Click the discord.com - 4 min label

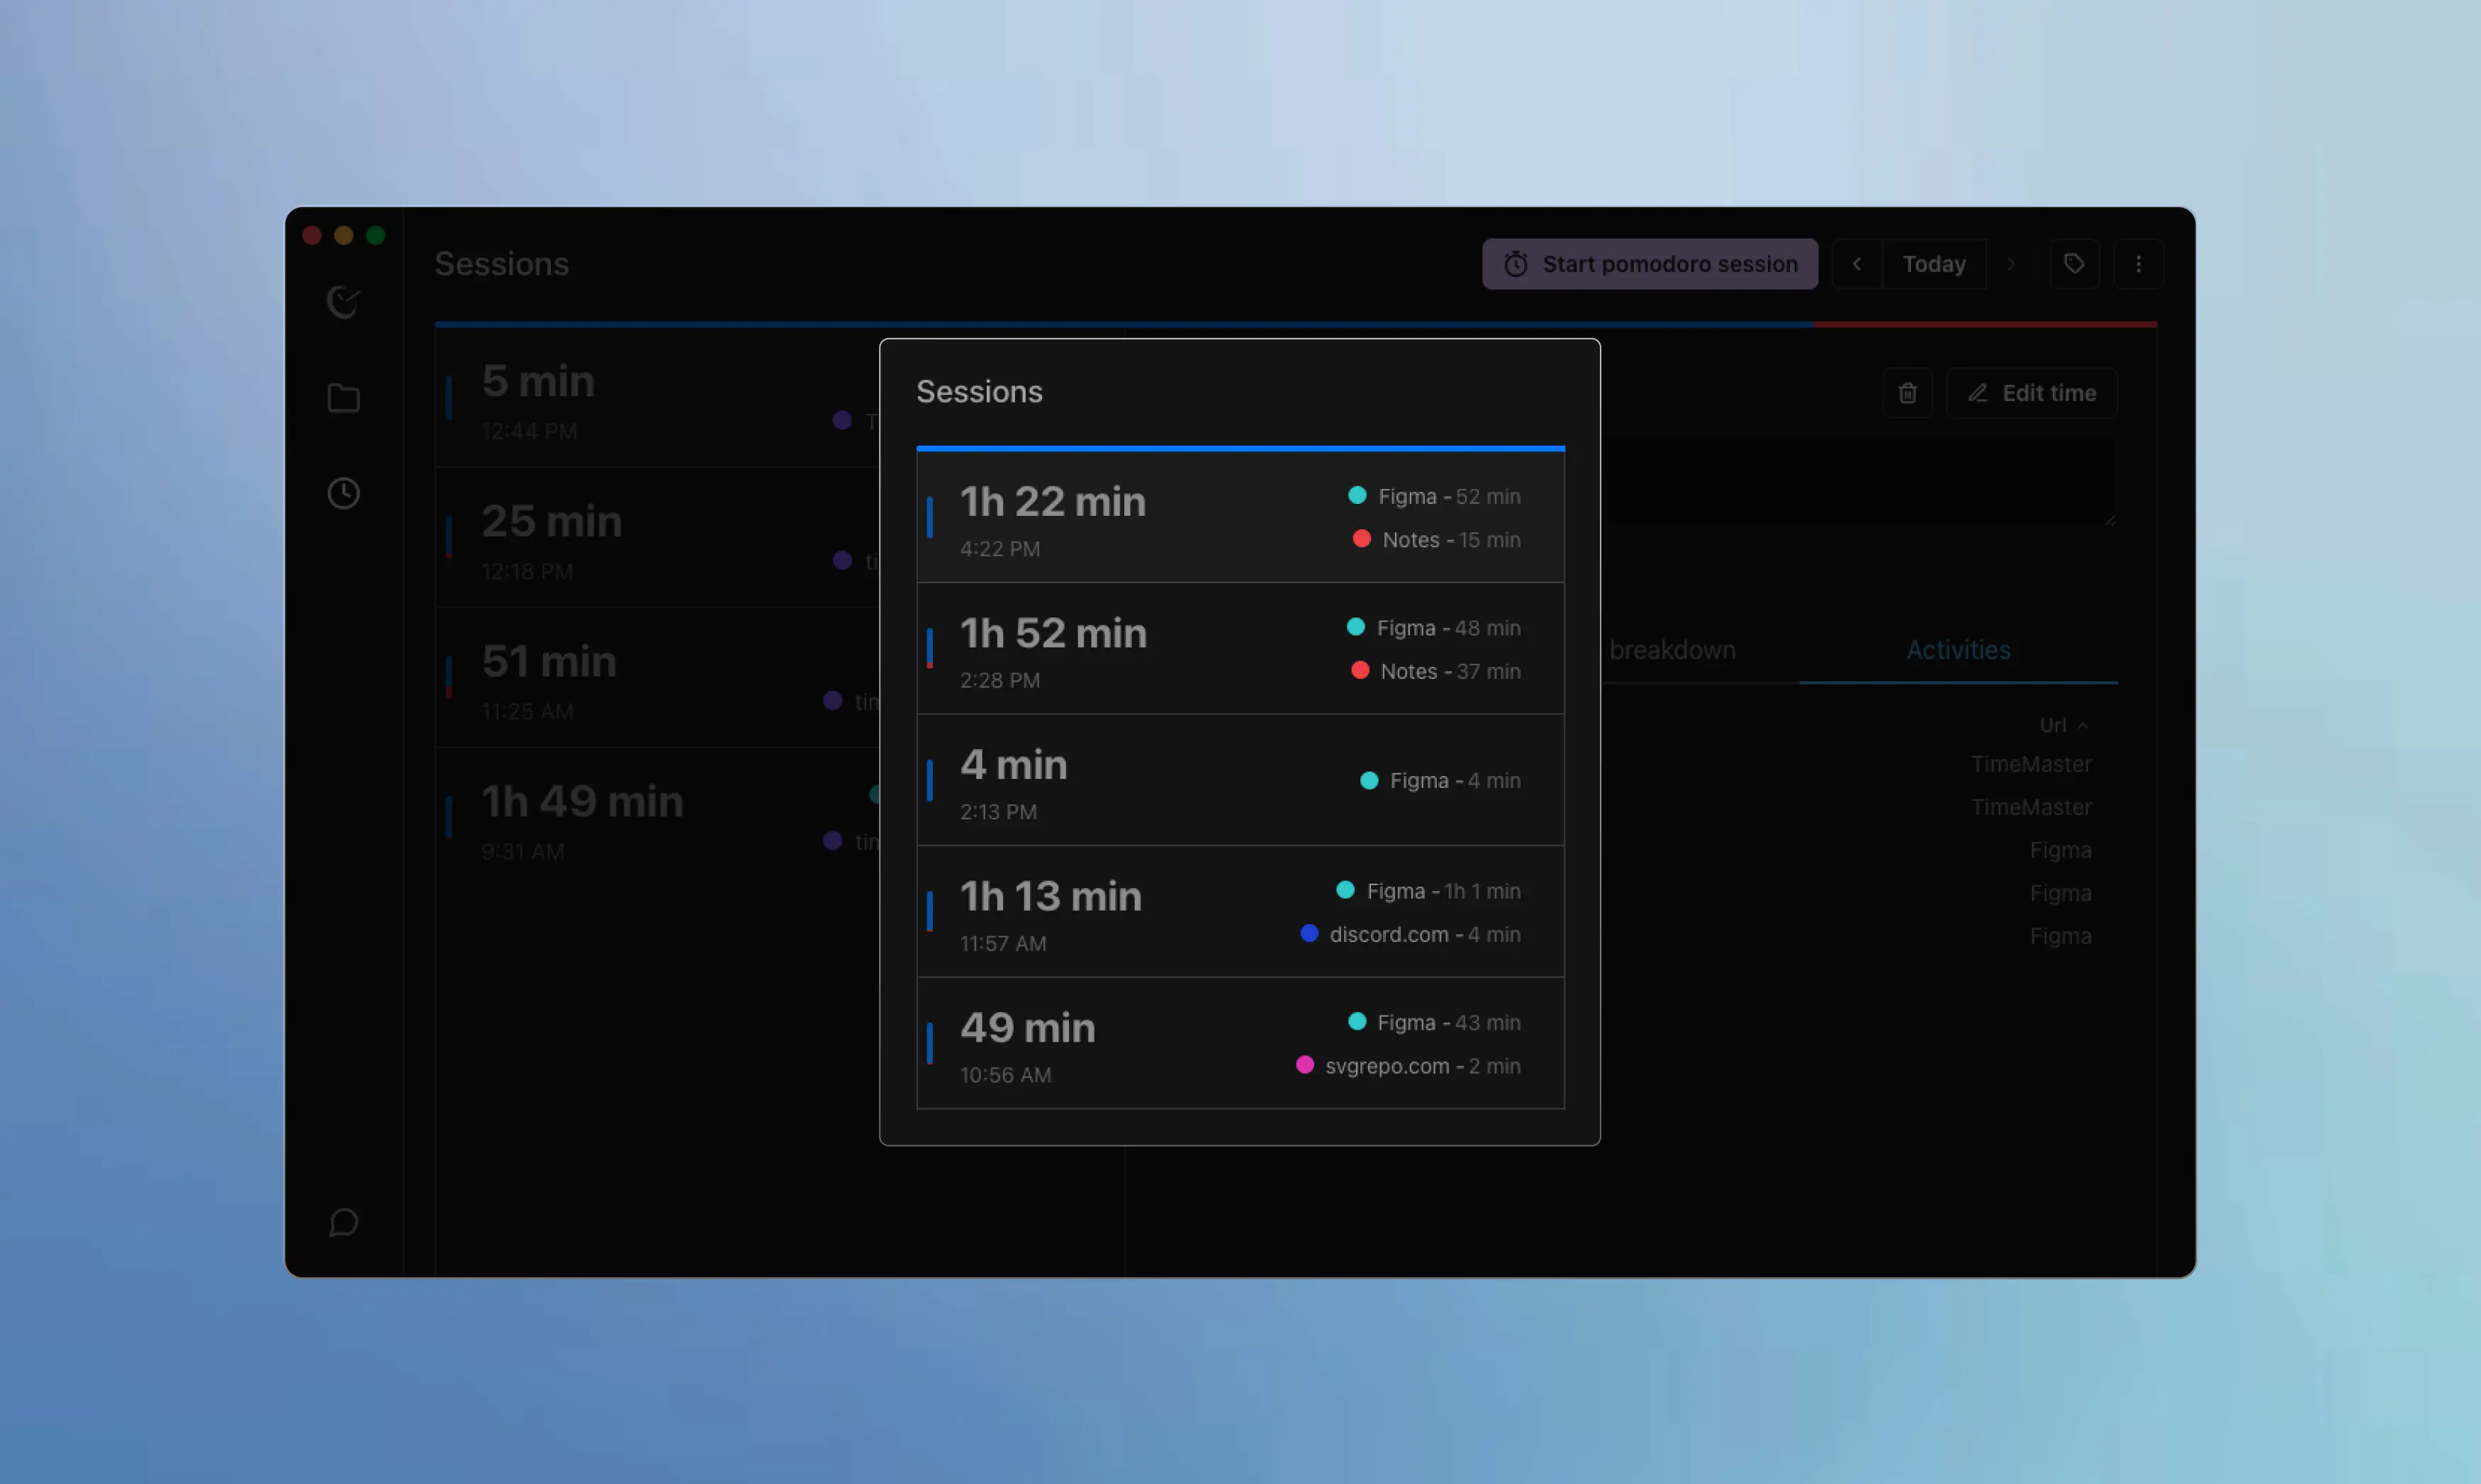1425,934
